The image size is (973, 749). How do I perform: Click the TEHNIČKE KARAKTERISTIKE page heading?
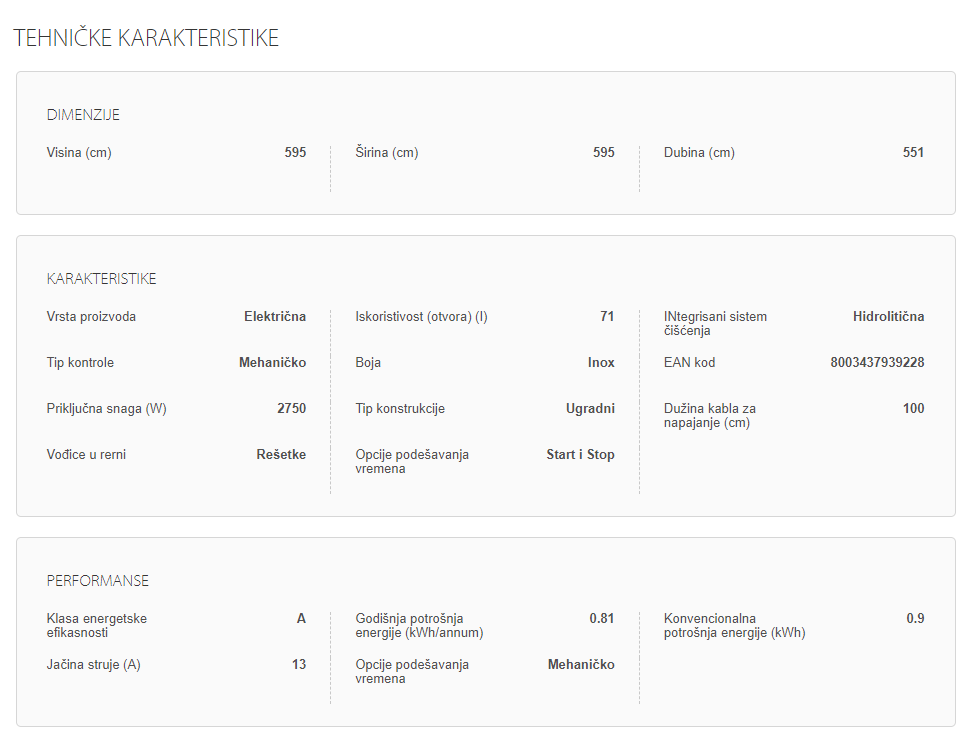146,38
